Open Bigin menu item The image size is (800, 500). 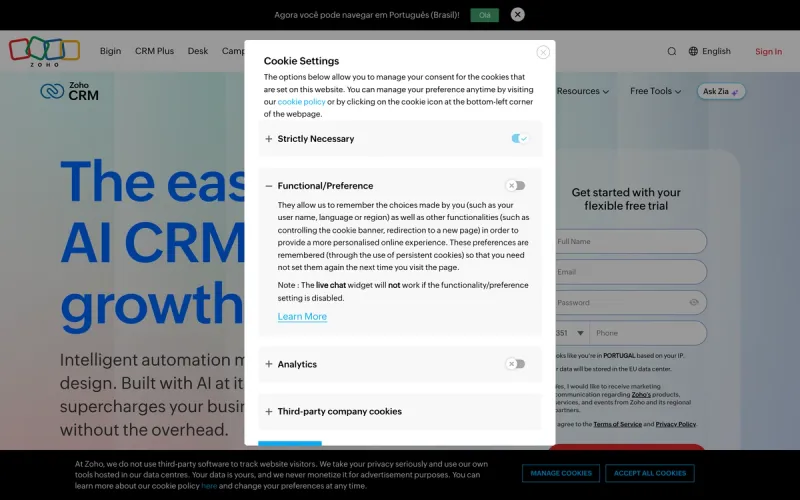coord(110,51)
